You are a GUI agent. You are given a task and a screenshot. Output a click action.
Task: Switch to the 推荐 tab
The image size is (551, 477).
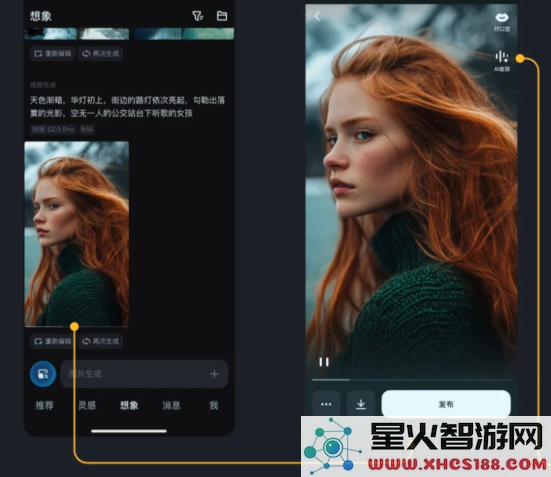coord(44,405)
